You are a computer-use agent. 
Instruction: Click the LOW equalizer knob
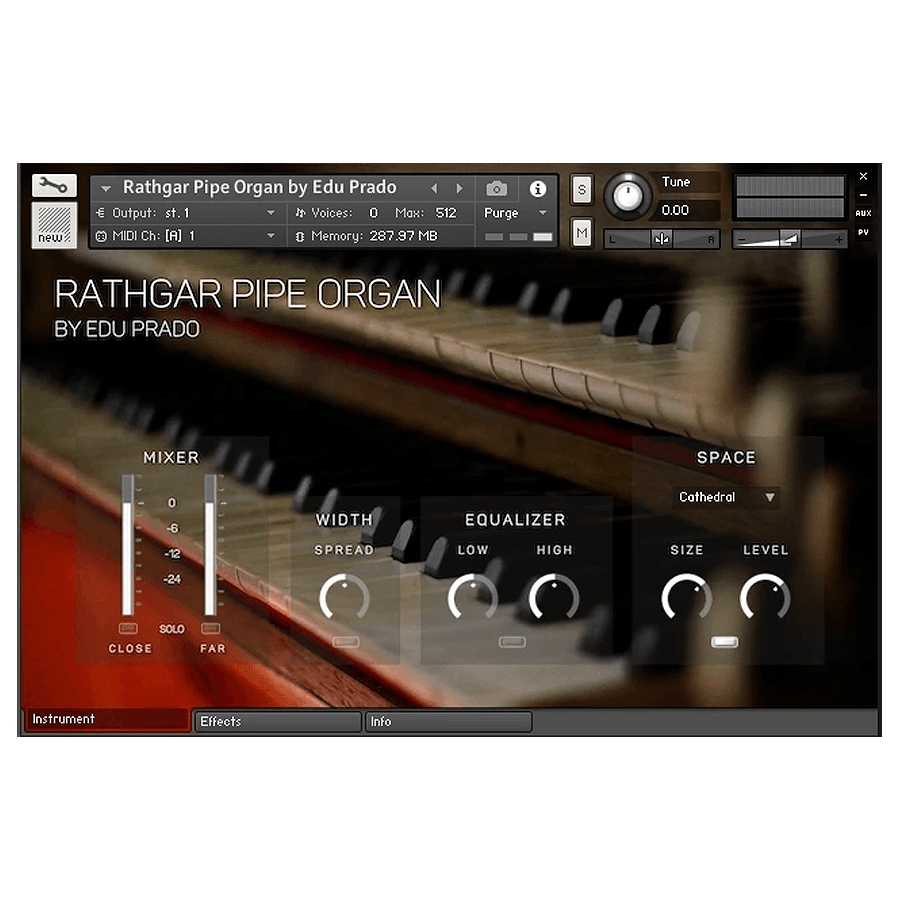tap(473, 598)
